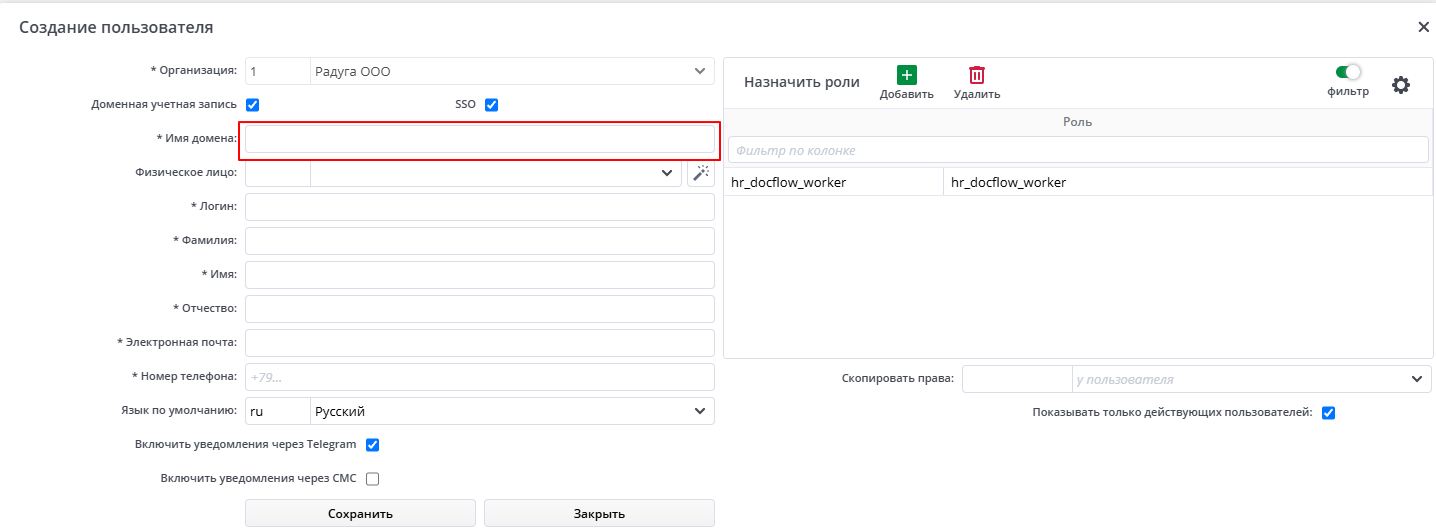
Task: Open the roles grid settings gear
Action: [1401, 85]
